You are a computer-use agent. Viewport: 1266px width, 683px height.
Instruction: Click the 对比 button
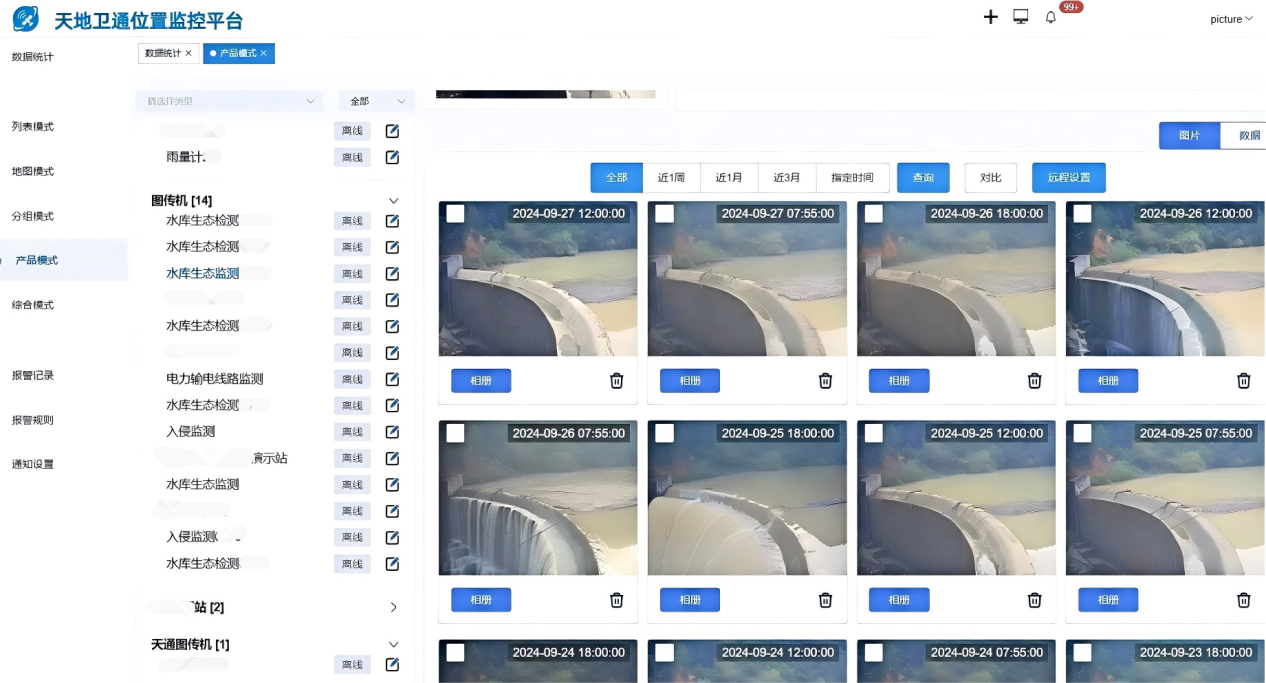point(991,177)
